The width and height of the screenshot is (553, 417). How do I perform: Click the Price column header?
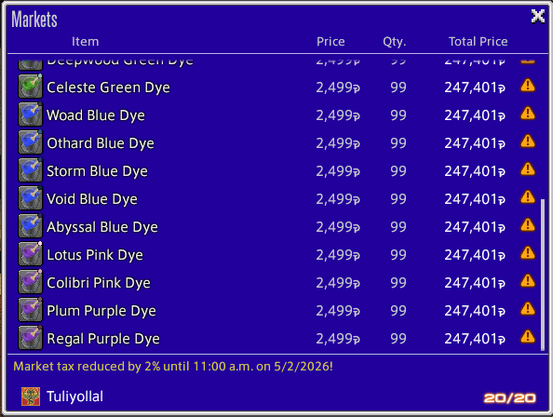point(330,42)
